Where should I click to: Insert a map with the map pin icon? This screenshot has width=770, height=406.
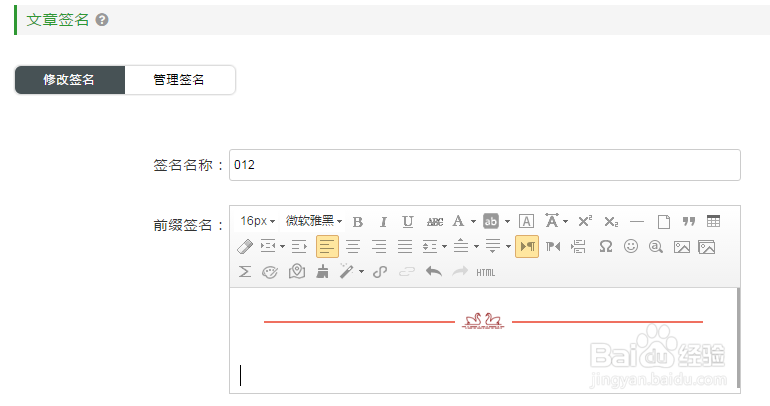297,271
